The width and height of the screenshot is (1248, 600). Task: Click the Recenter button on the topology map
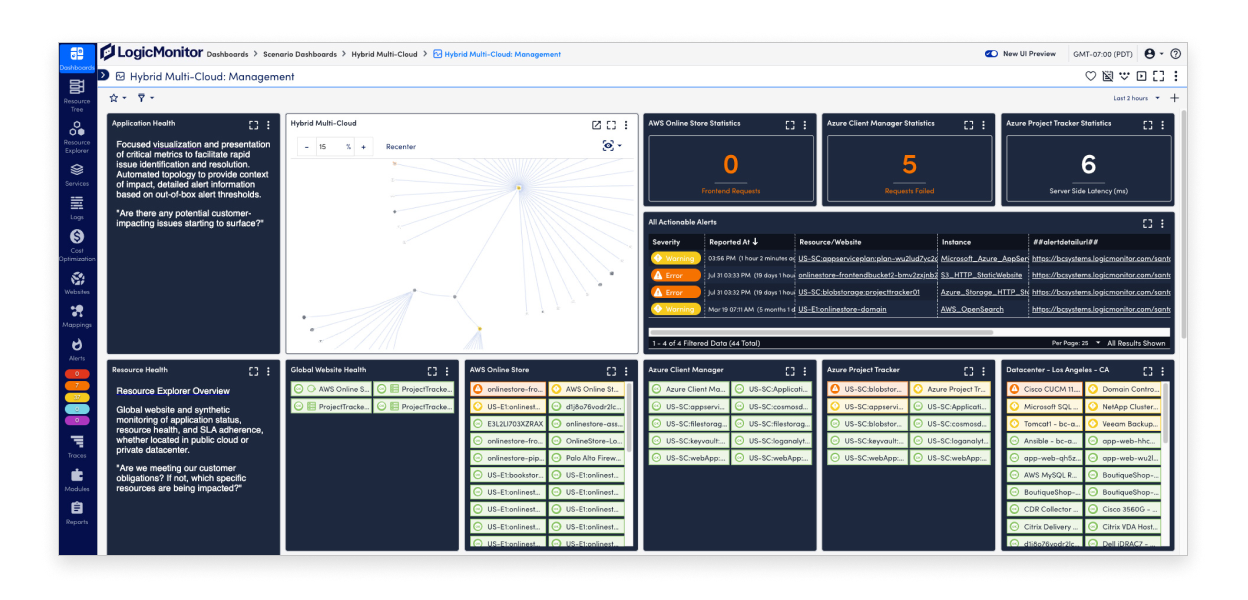[400, 145]
